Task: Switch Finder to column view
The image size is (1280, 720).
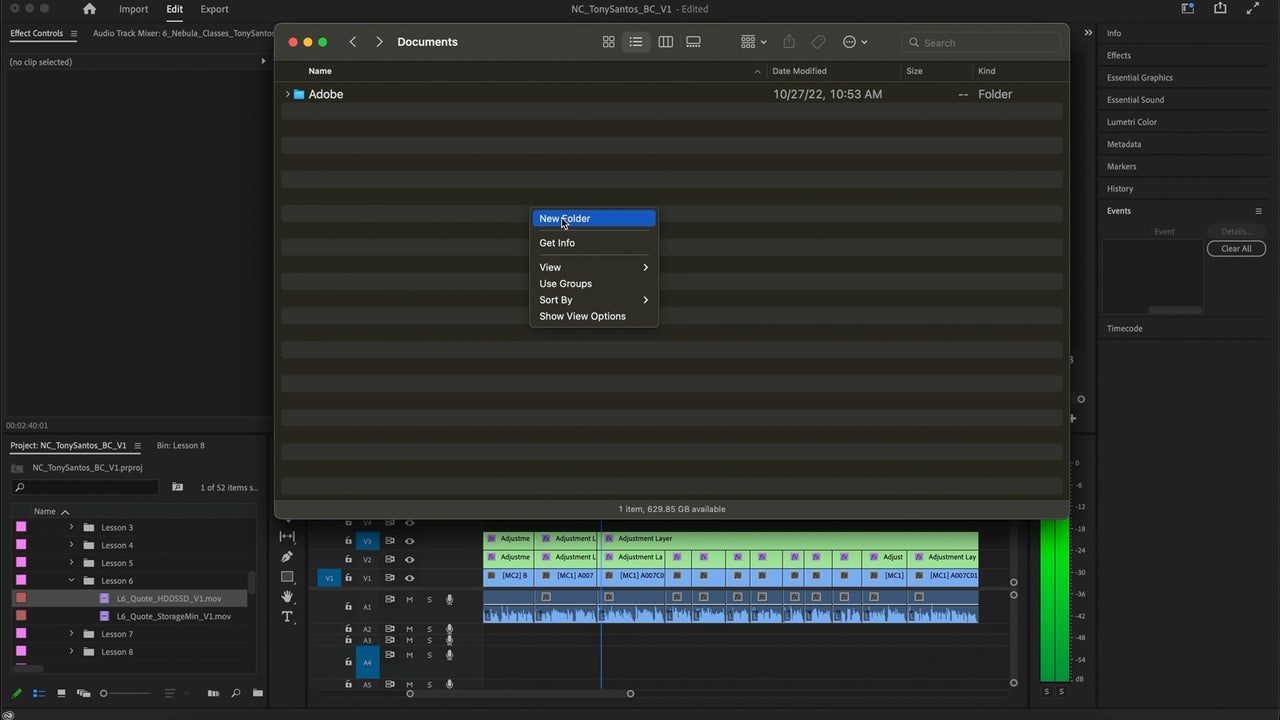Action: 665,42
